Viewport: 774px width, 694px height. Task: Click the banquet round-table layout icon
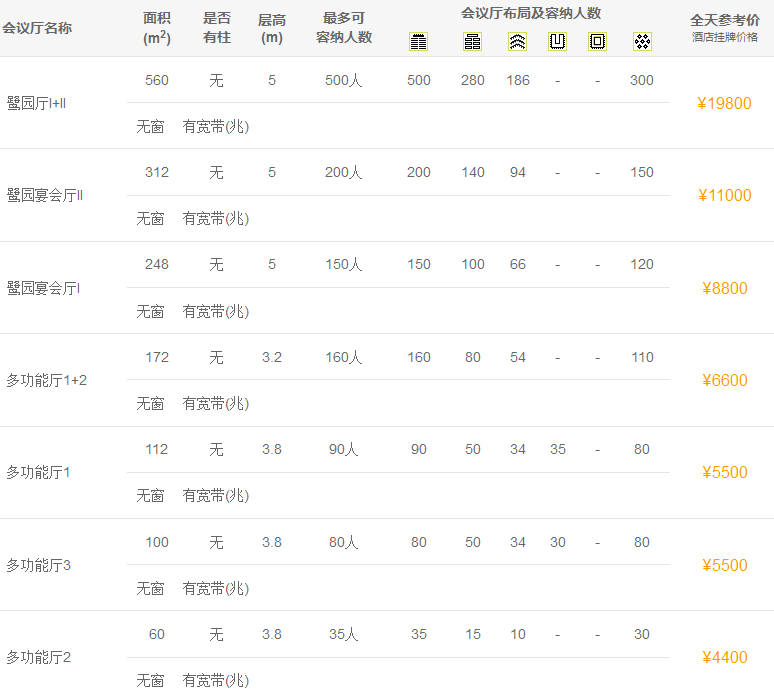pos(642,41)
